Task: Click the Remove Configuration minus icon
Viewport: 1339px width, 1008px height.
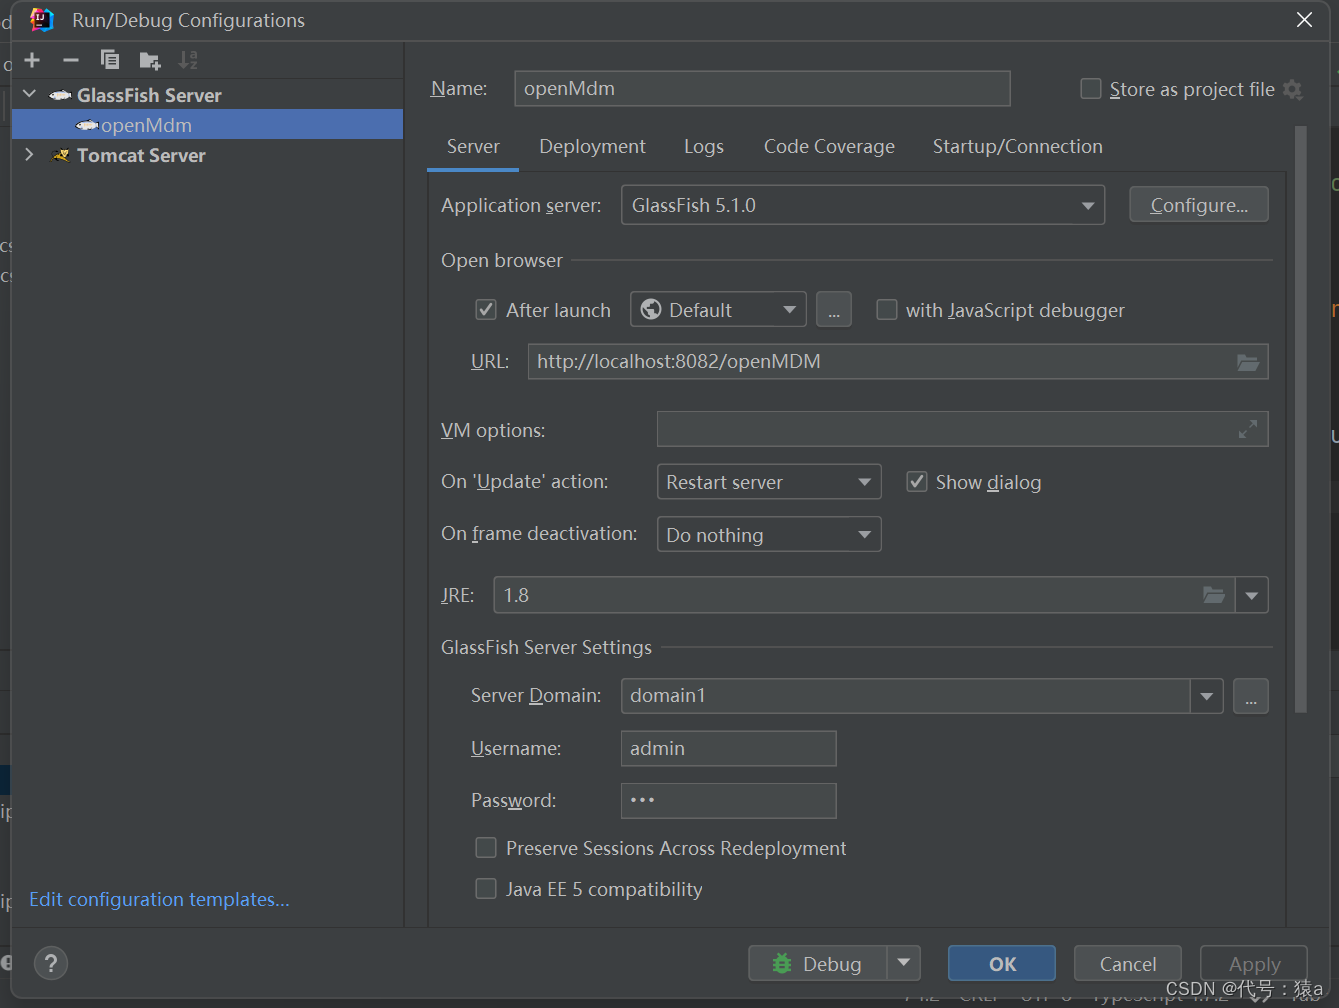Action: coord(71,60)
